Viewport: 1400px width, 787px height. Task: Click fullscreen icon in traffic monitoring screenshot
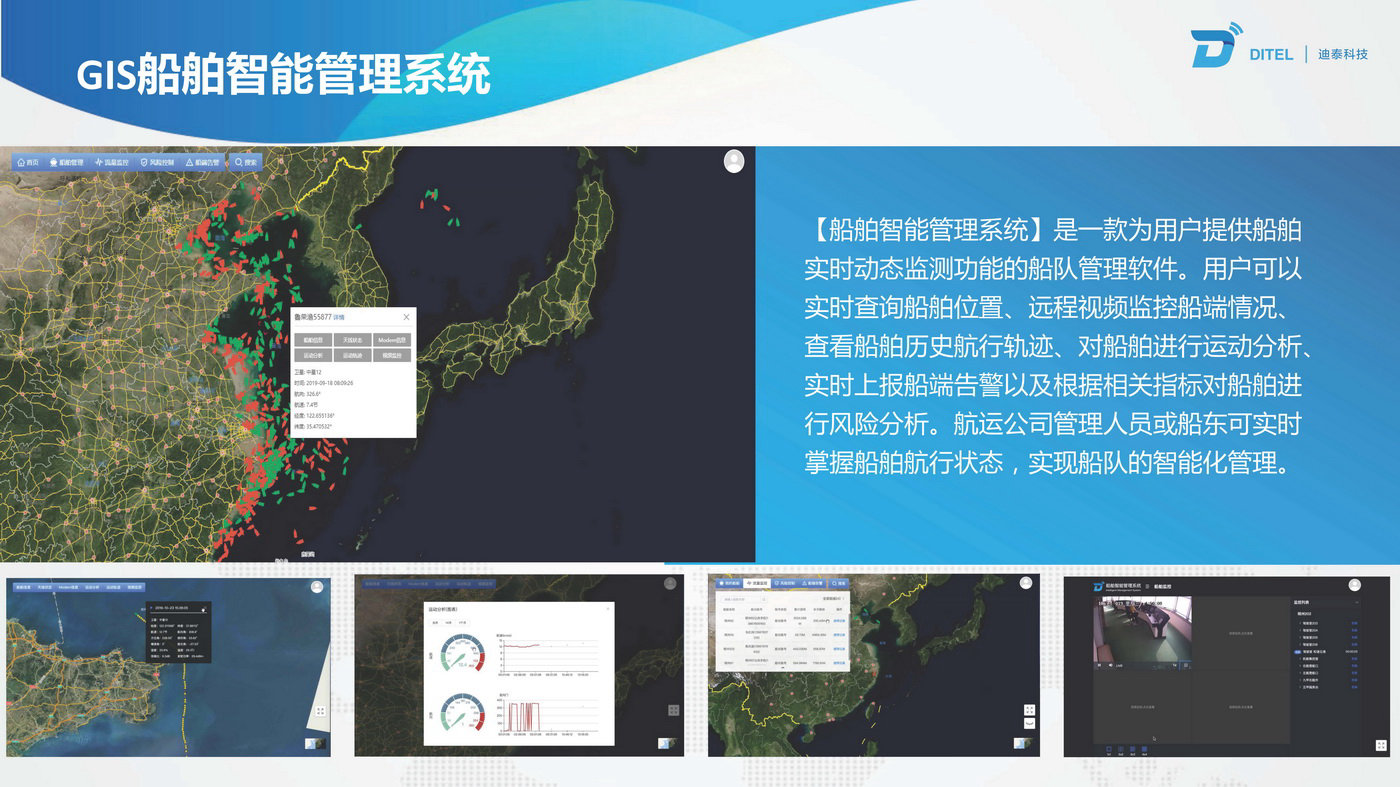[1029, 710]
